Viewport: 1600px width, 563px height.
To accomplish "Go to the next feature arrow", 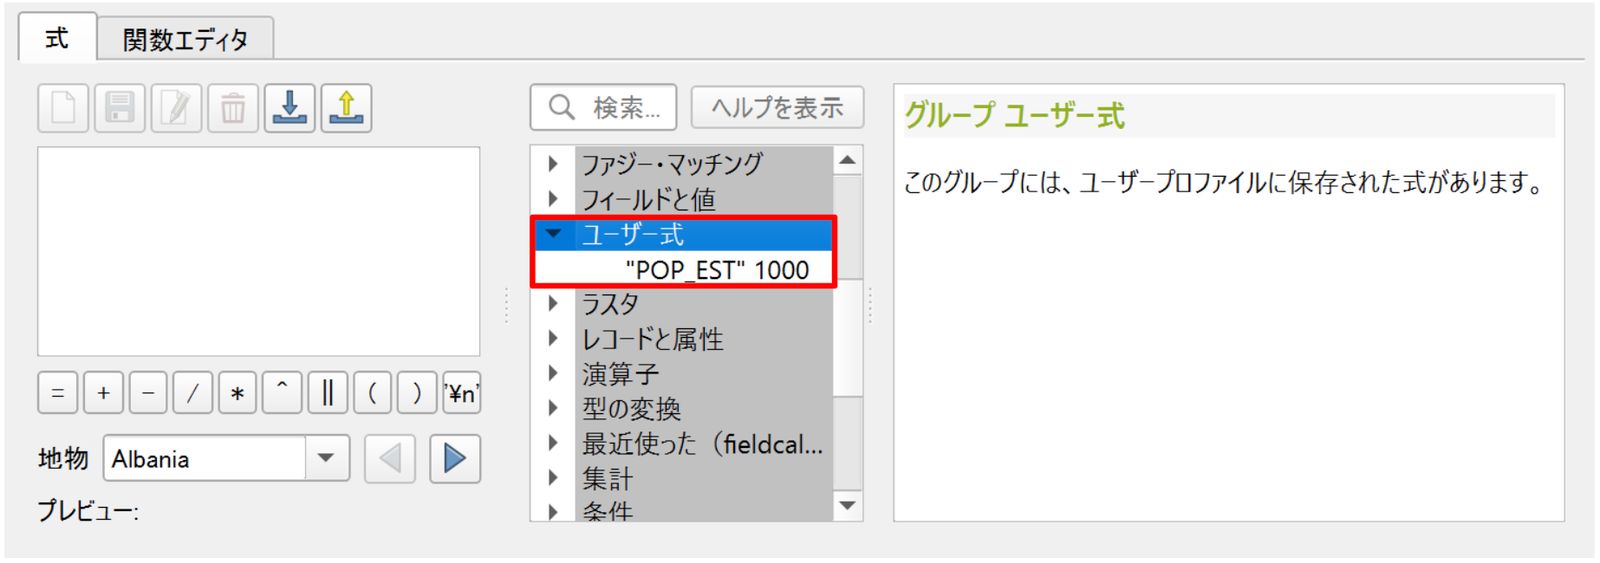I will click(455, 459).
